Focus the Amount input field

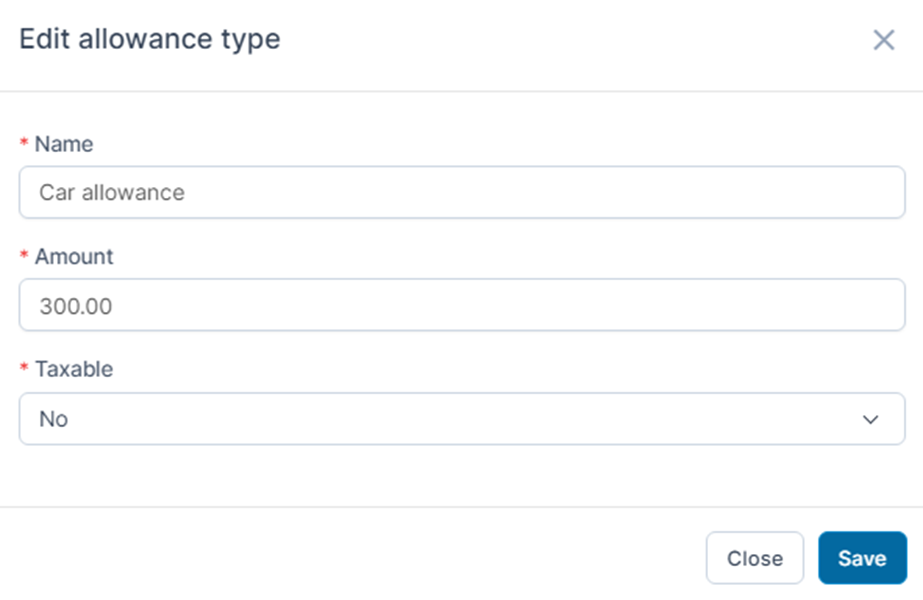(462, 305)
